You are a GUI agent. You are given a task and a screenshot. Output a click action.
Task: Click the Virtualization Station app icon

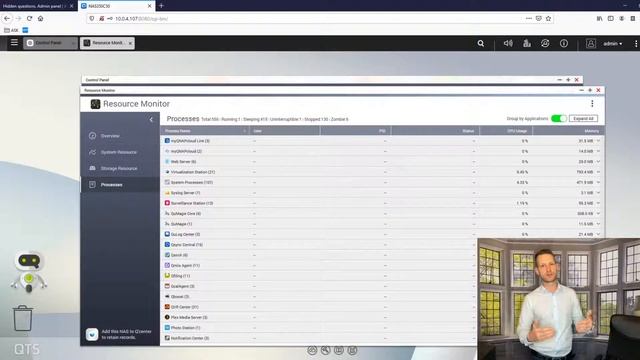tap(167, 172)
